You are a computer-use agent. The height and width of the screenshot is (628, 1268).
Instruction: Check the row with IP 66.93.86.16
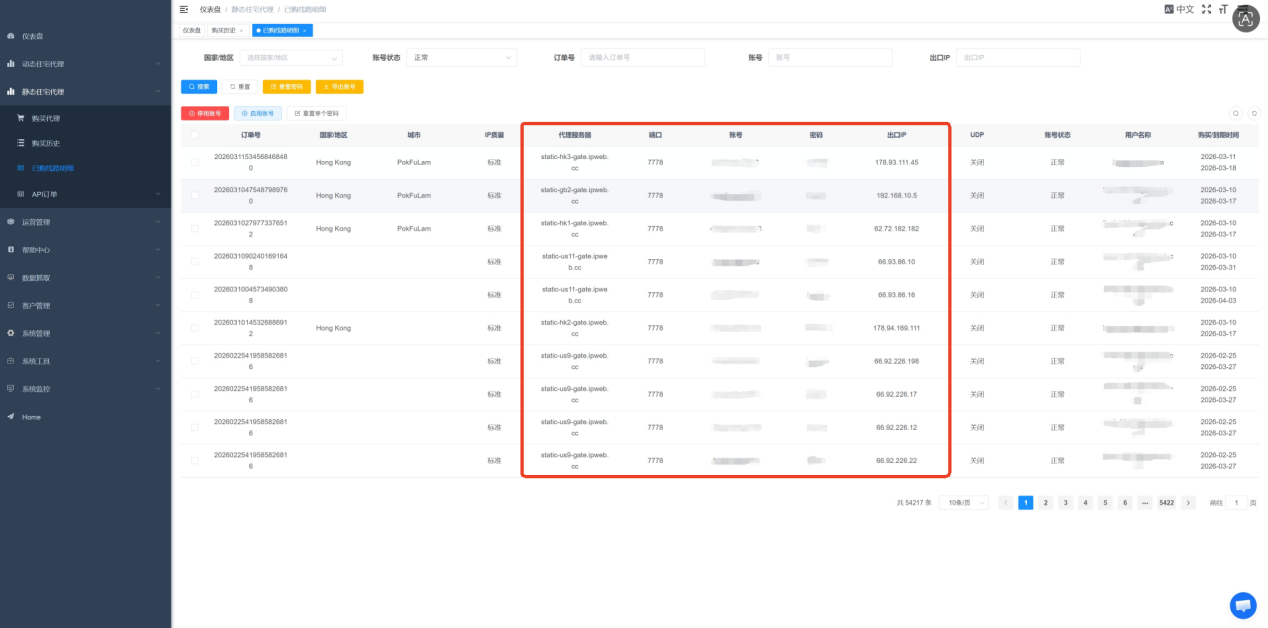(x=195, y=294)
